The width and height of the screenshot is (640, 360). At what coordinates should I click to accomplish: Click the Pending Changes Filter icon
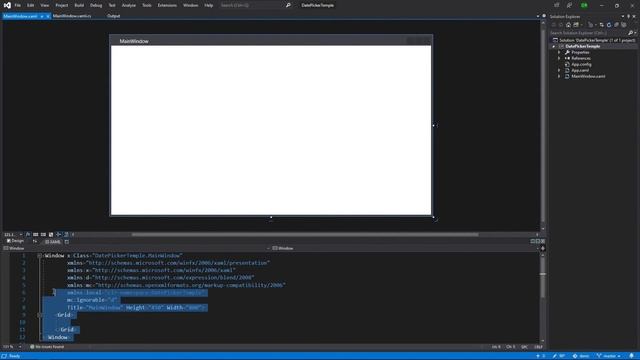tap(590, 25)
